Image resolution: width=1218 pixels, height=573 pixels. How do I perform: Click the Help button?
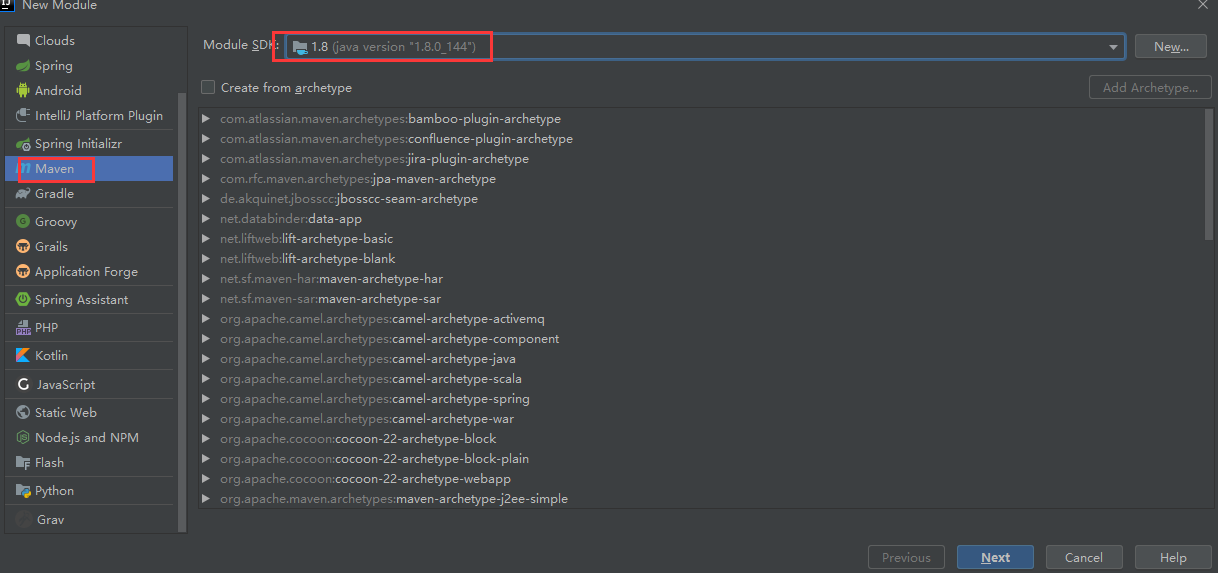pos(1173,558)
